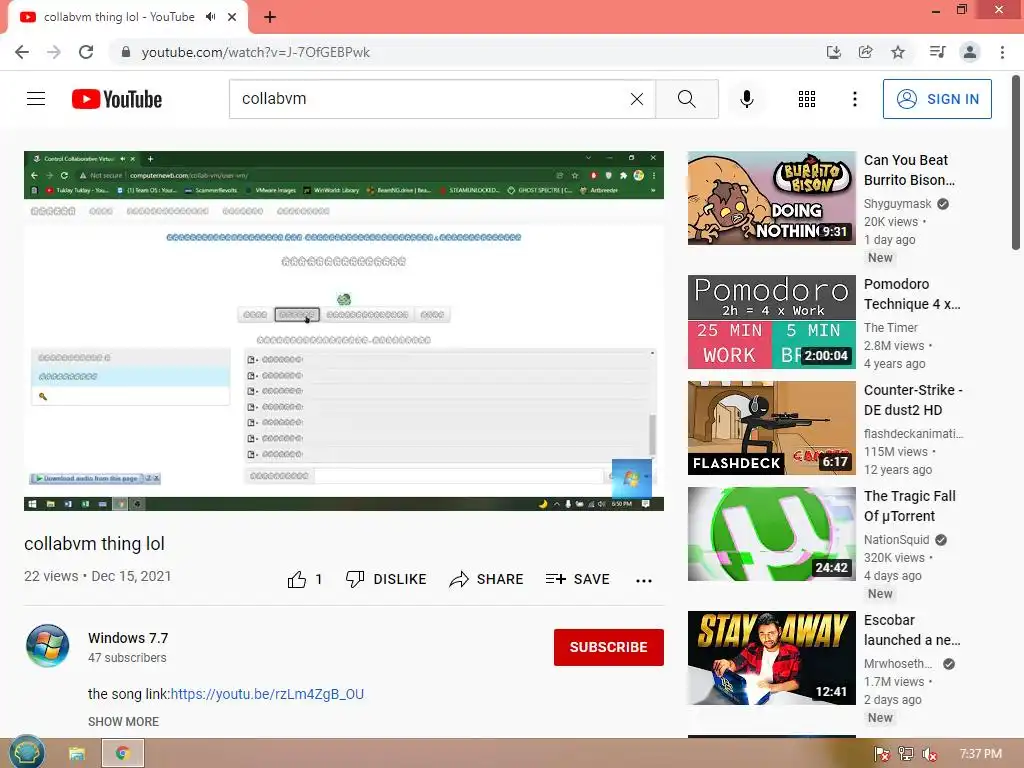This screenshot has width=1024, height=768.
Task: Go back to the previous page
Action: [22, 52]
